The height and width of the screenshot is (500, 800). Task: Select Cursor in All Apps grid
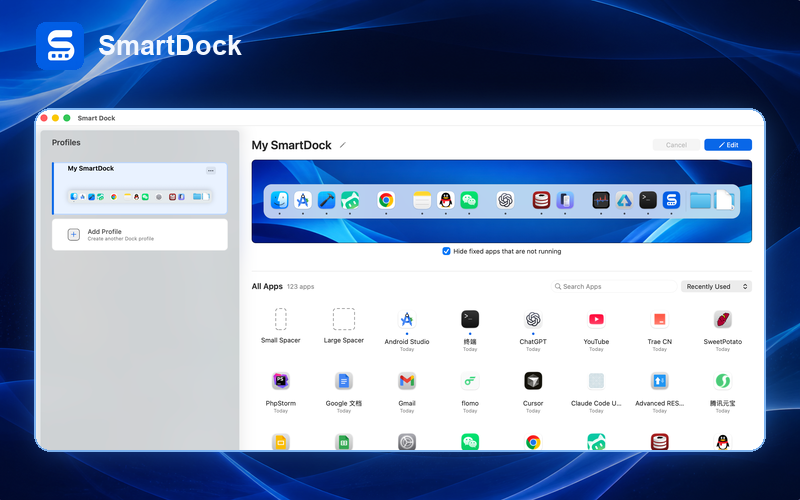(x=533, y=392)
